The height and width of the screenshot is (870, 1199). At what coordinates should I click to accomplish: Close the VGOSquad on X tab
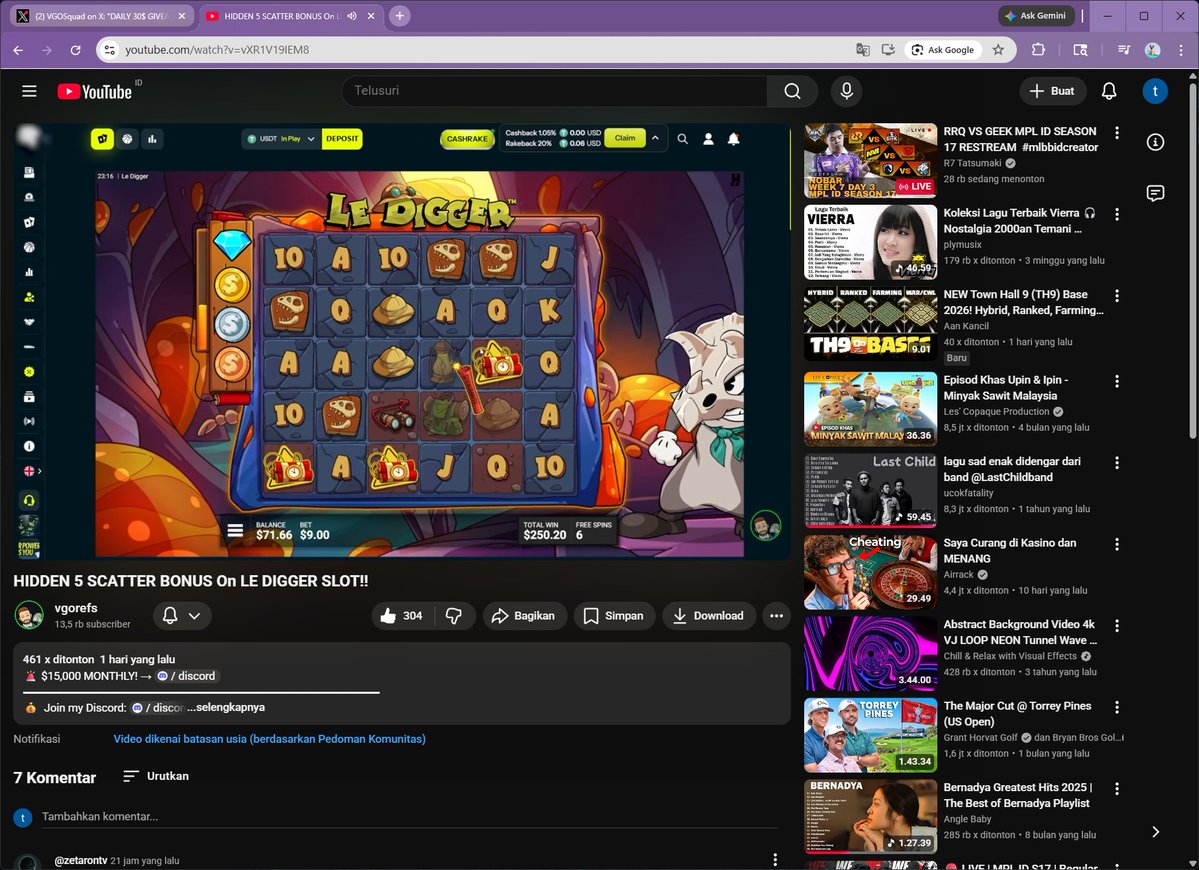(182, 15)
